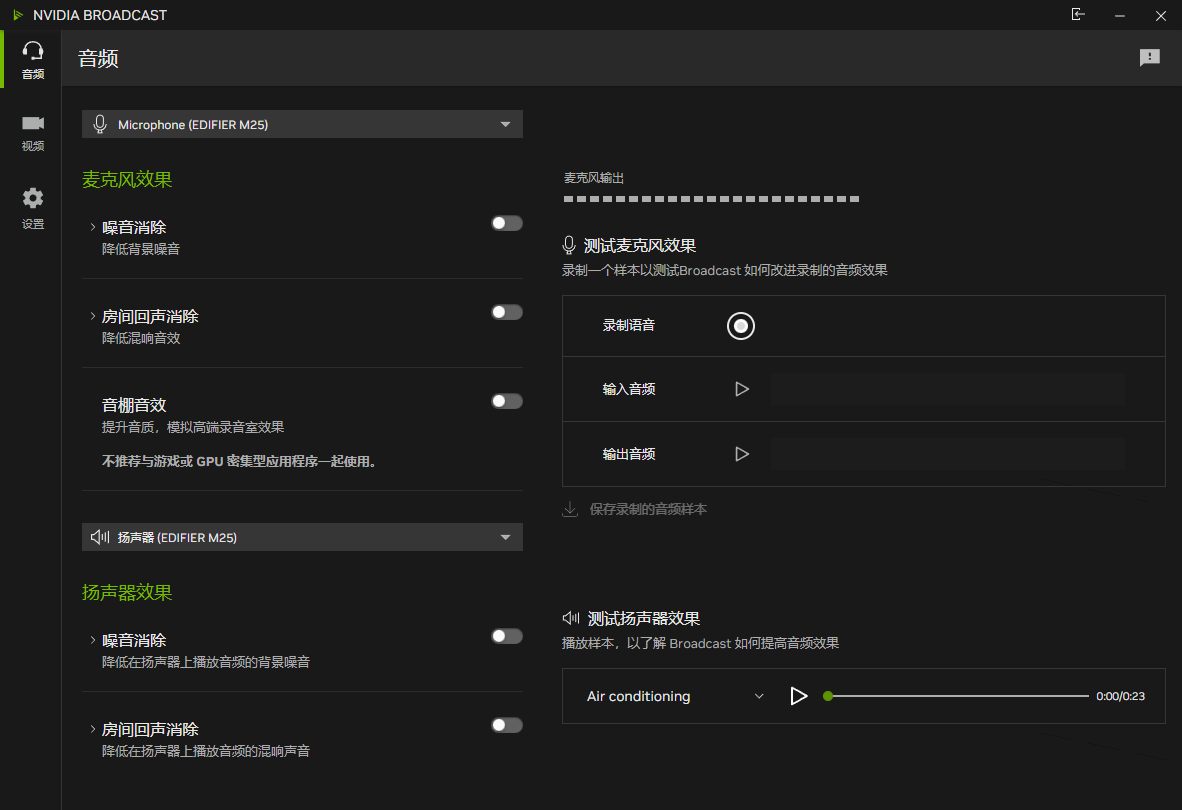Click 保存录制的音频样本 save sample link

[x=648, y=509]
